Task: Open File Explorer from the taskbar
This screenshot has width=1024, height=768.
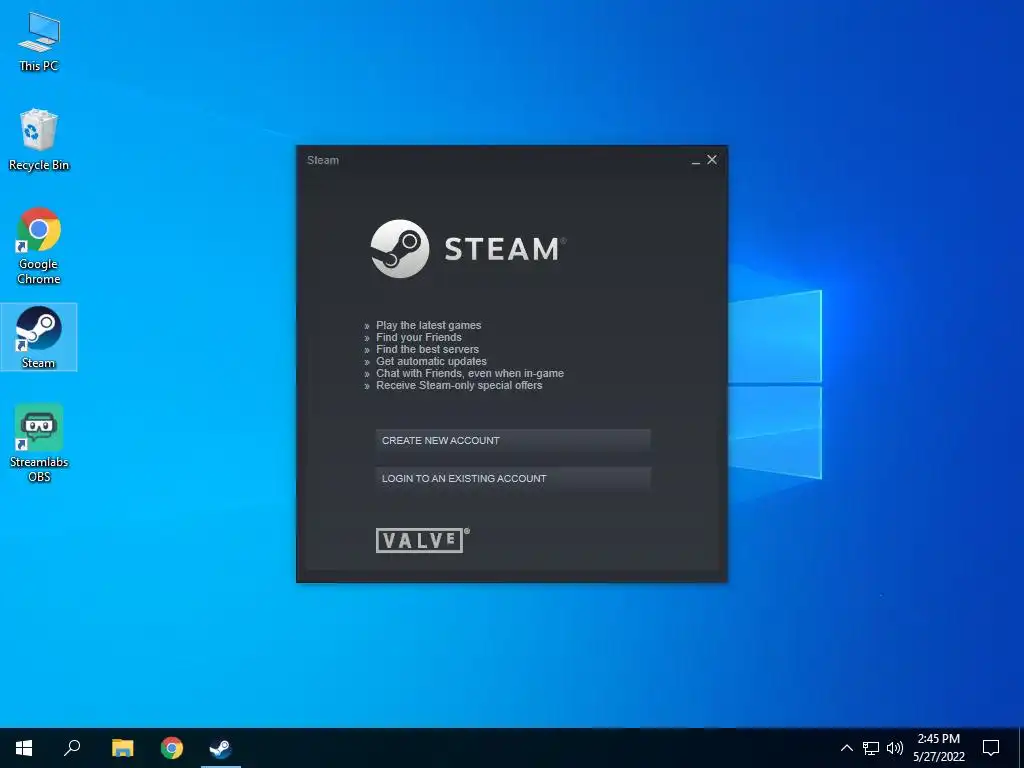Action: click(122, 748)
